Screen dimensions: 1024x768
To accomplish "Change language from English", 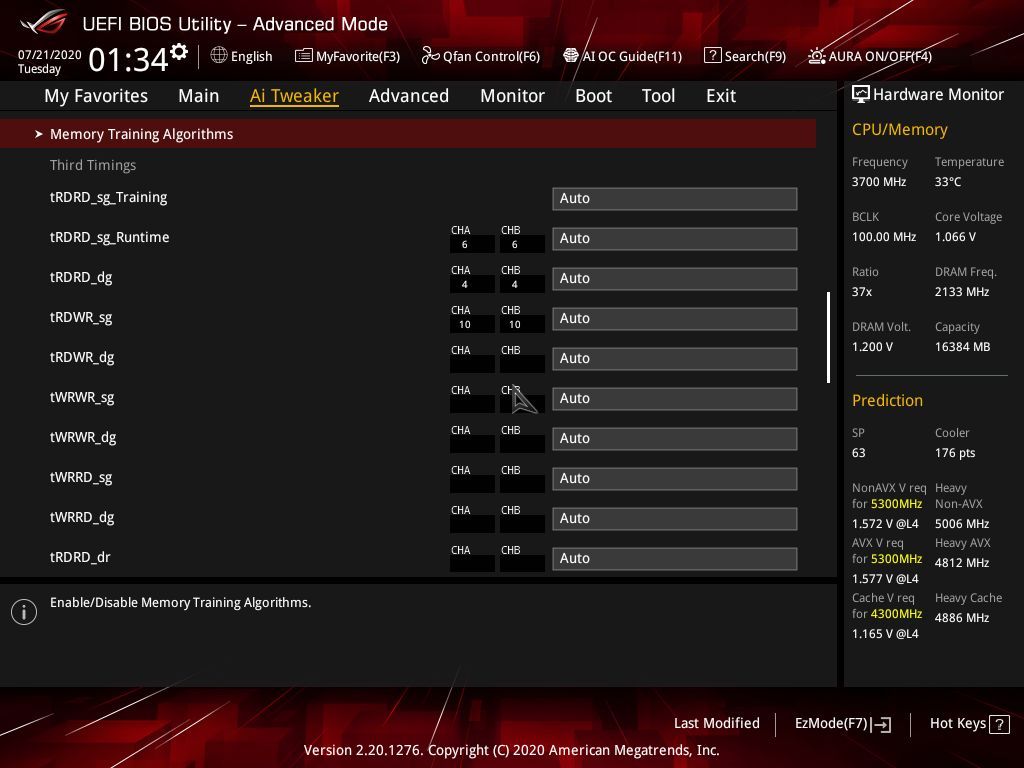I will click(x=251, y=56).
